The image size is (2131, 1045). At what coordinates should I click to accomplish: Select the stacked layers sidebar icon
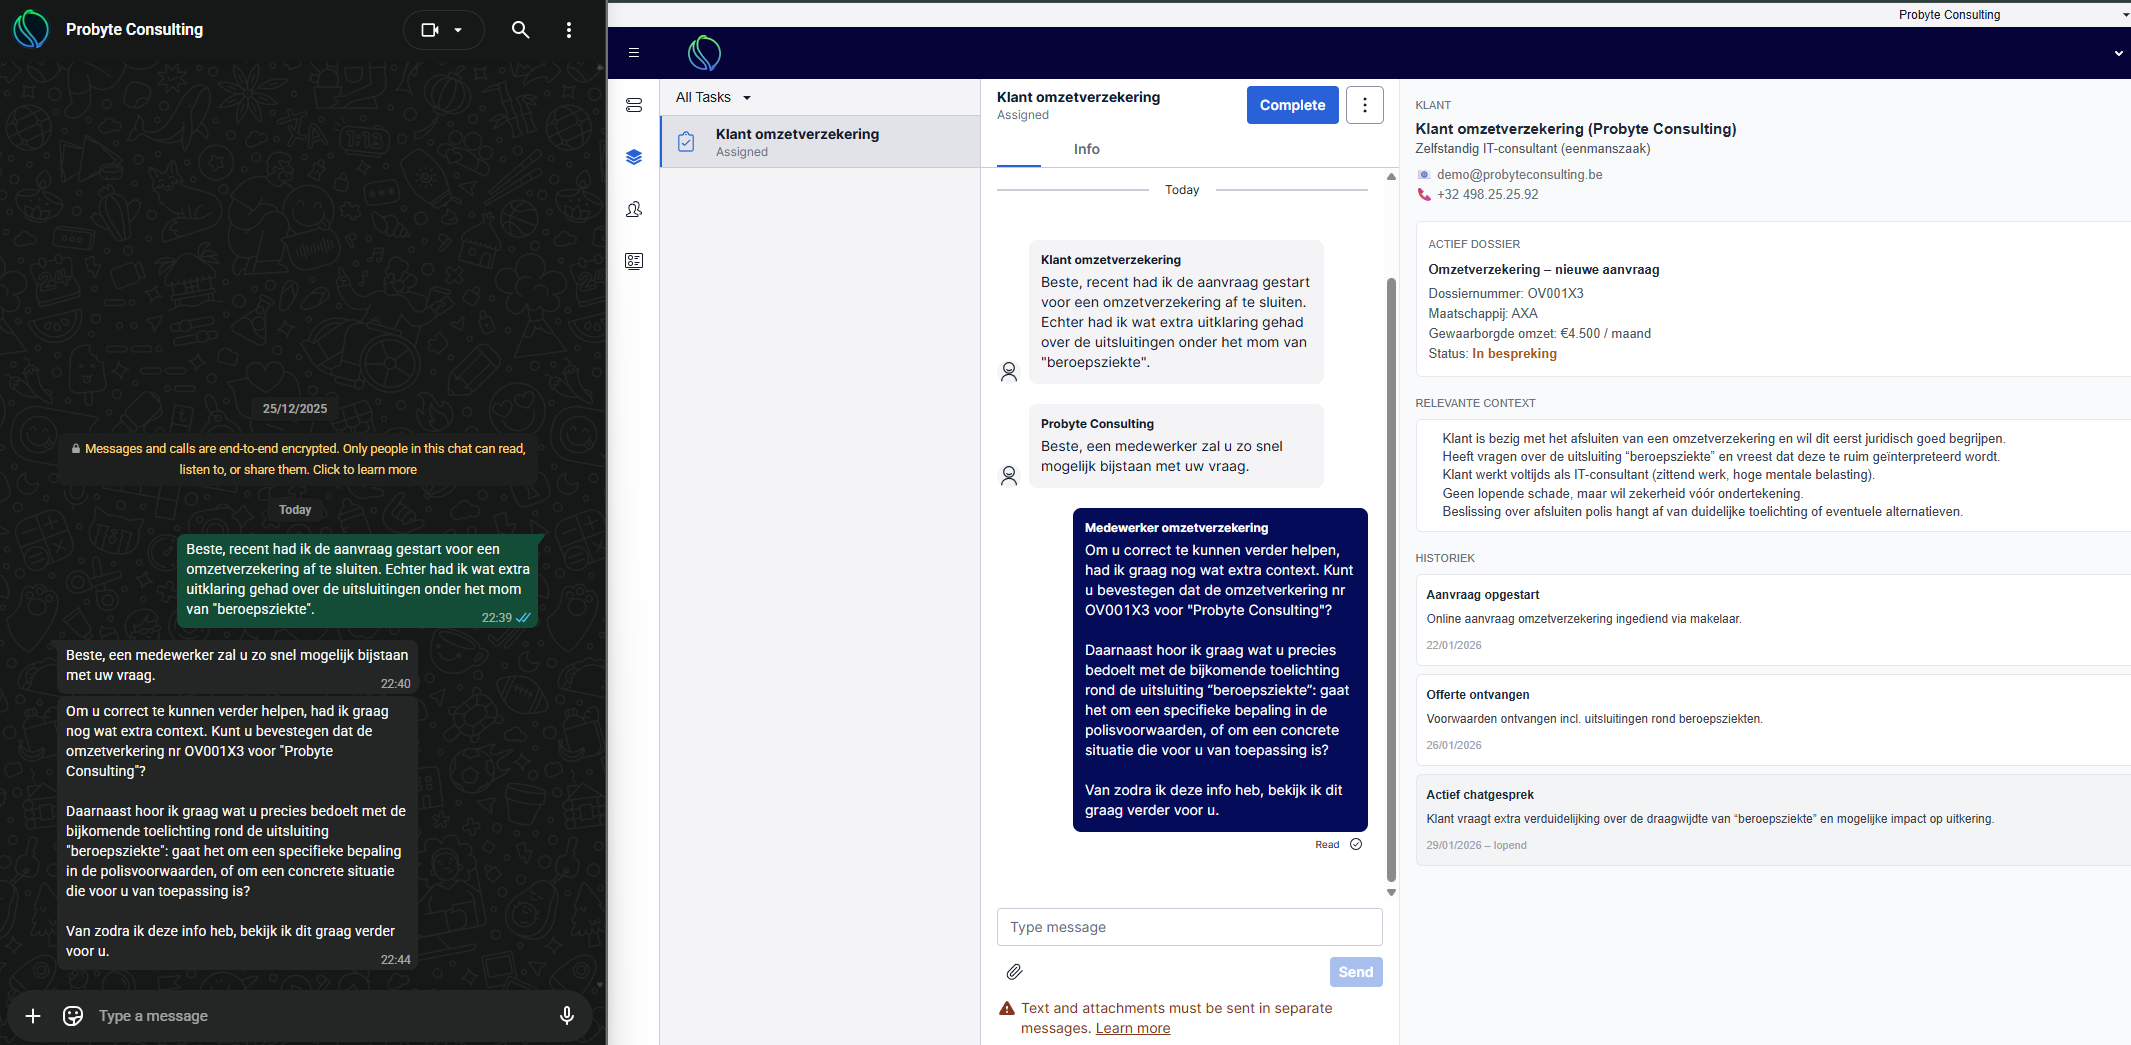(634, 157)
